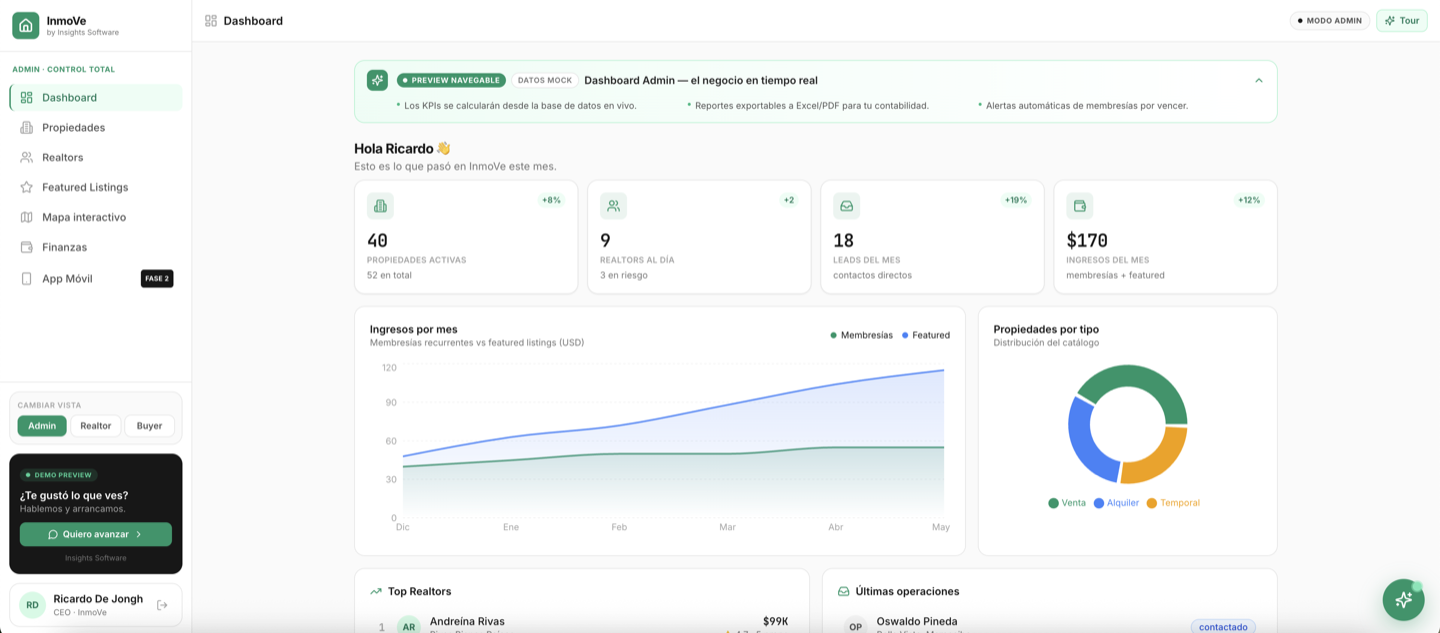This screenshot has height=633, width=1440.
Task: Switch view to Admin
Action: 42,426
